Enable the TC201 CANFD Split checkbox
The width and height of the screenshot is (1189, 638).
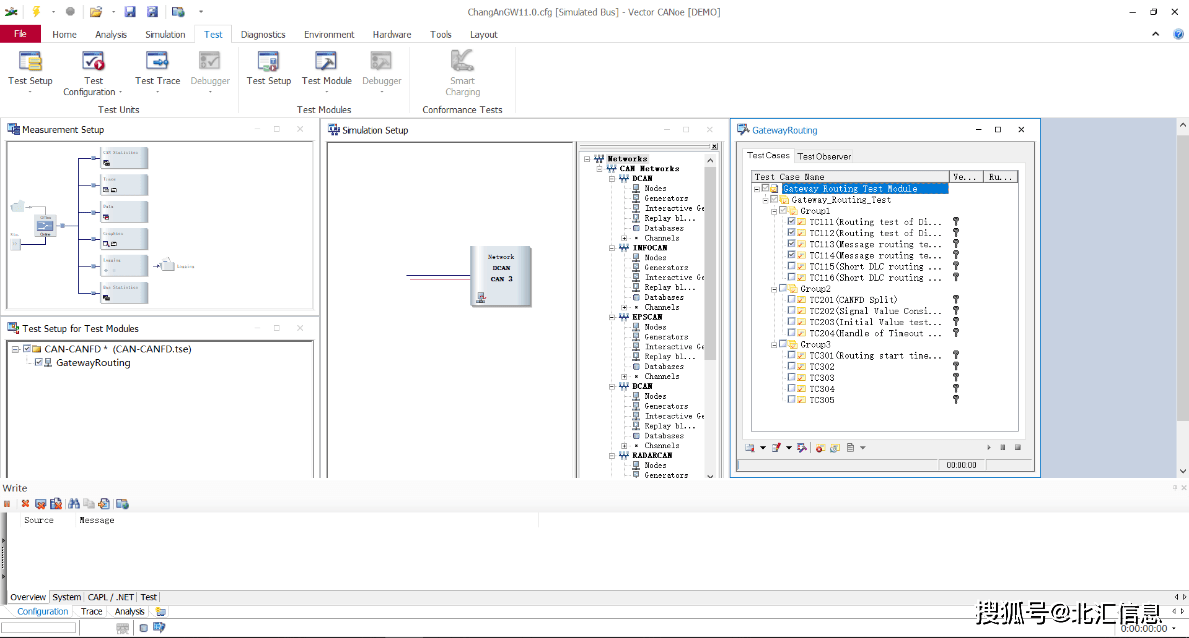point(791,300)
